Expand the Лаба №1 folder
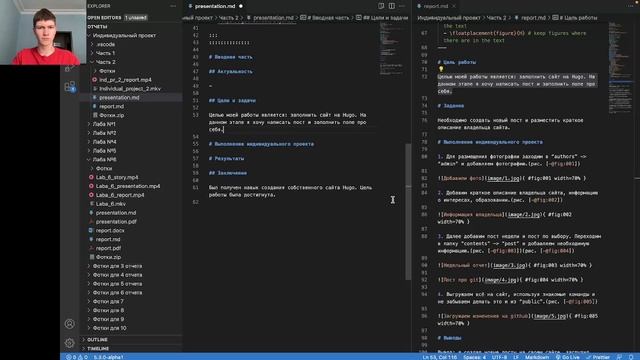 (x=104, y=124)
